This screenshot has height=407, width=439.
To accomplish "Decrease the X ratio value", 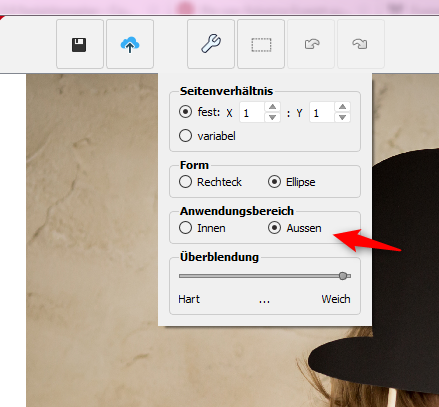I will tap(272, 117).
